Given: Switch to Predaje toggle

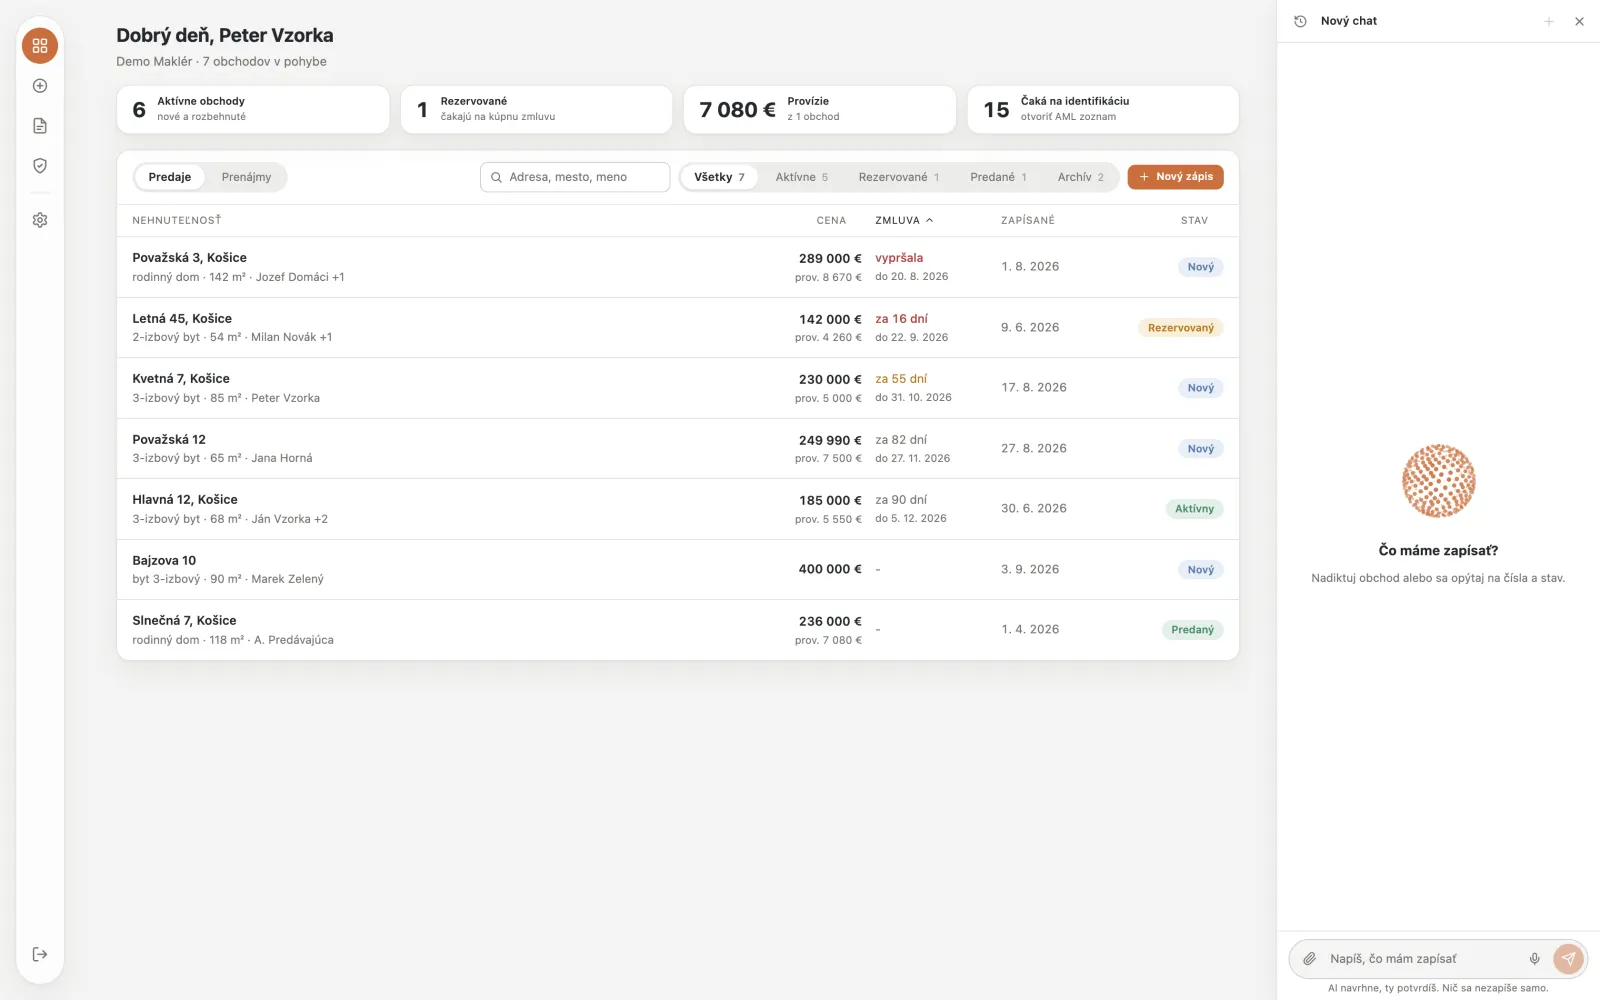Looking at the screenshot, I should pos(170,177).
